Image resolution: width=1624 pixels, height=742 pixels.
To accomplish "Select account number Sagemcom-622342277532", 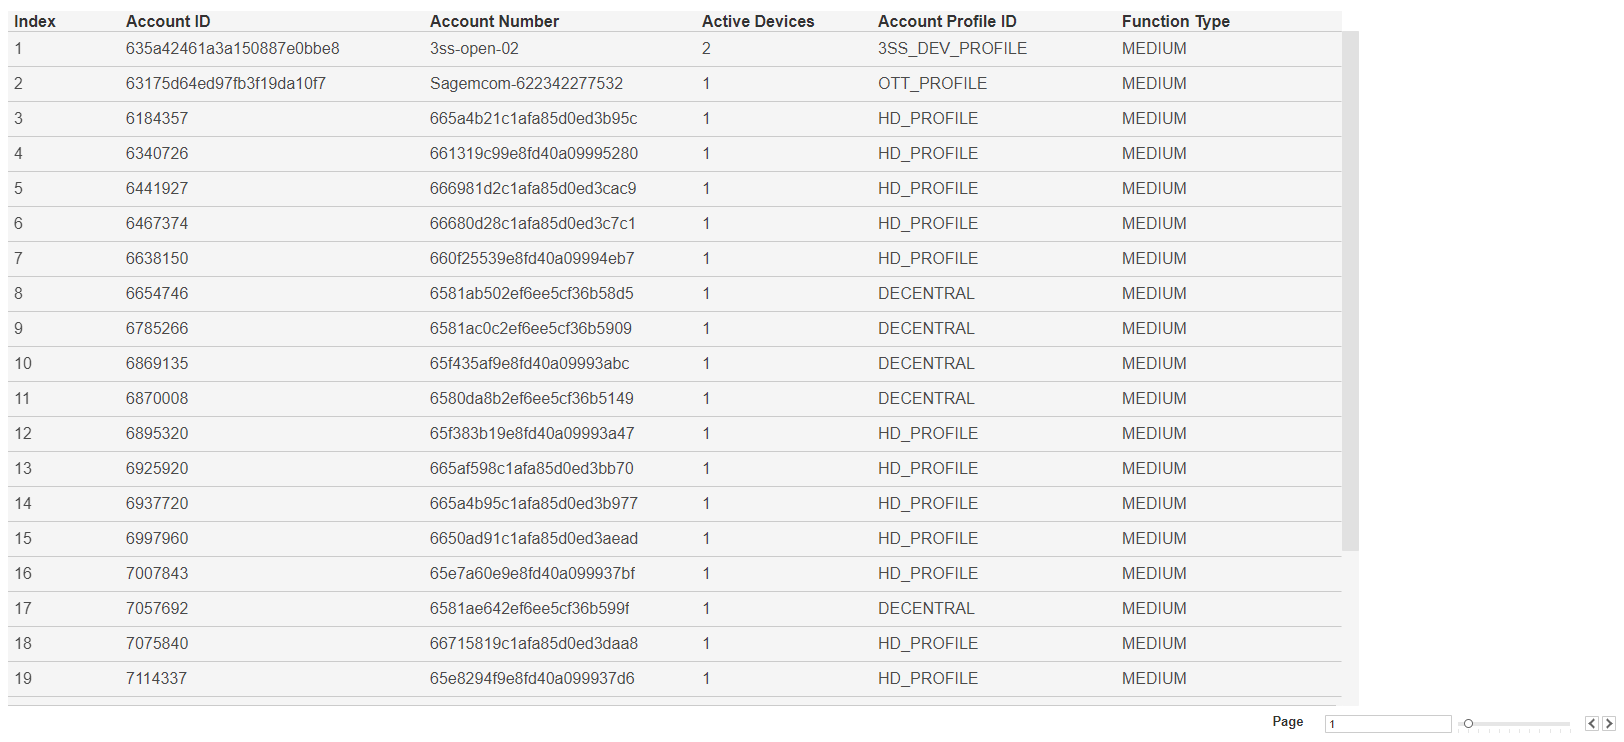I will pos(526,83).
